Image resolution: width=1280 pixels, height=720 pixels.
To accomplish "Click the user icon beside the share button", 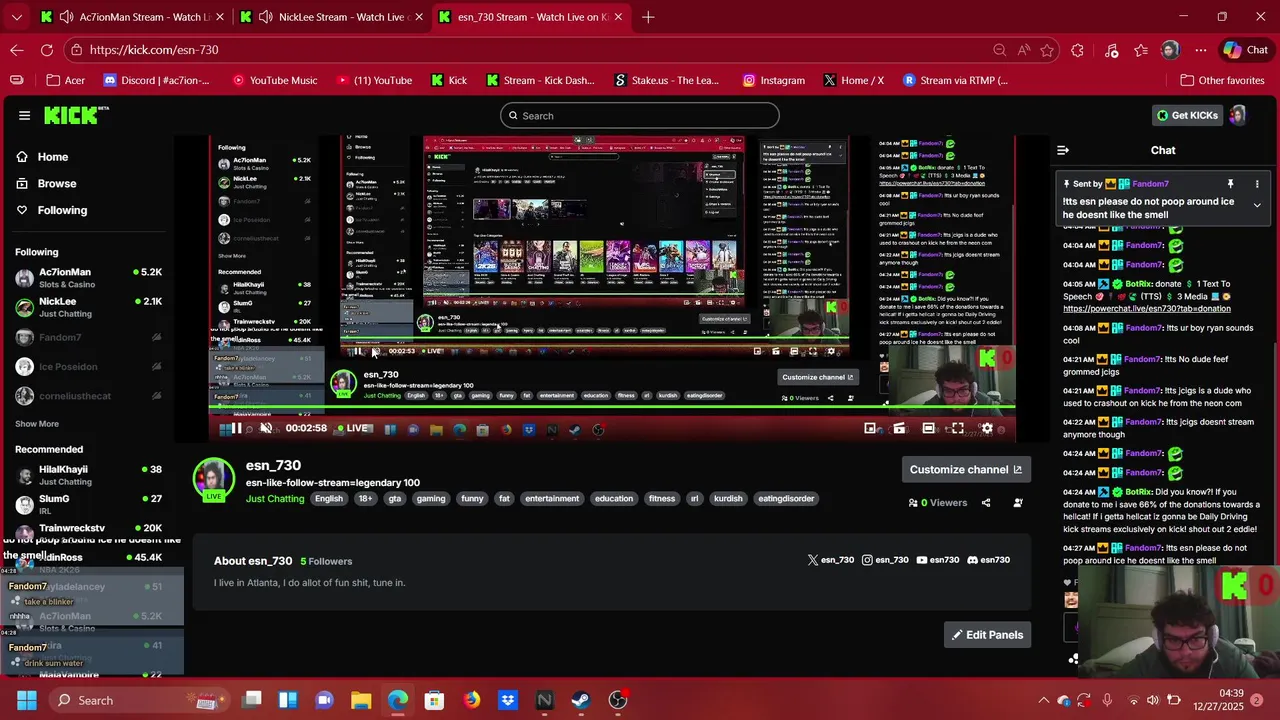I will point(1018,503).
